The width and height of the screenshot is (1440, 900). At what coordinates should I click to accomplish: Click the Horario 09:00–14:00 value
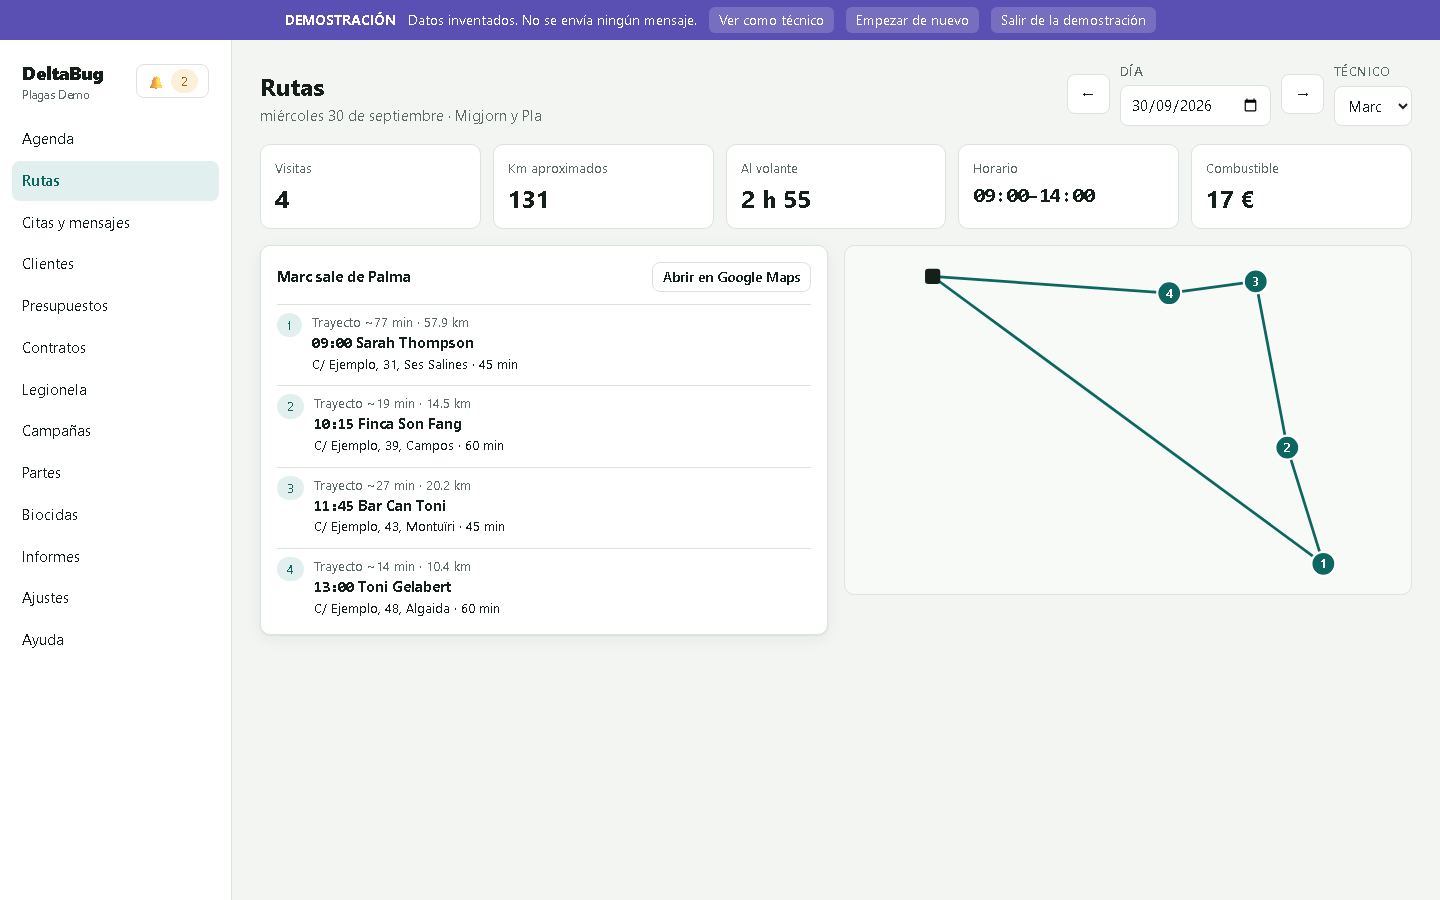pos(1034,196)
